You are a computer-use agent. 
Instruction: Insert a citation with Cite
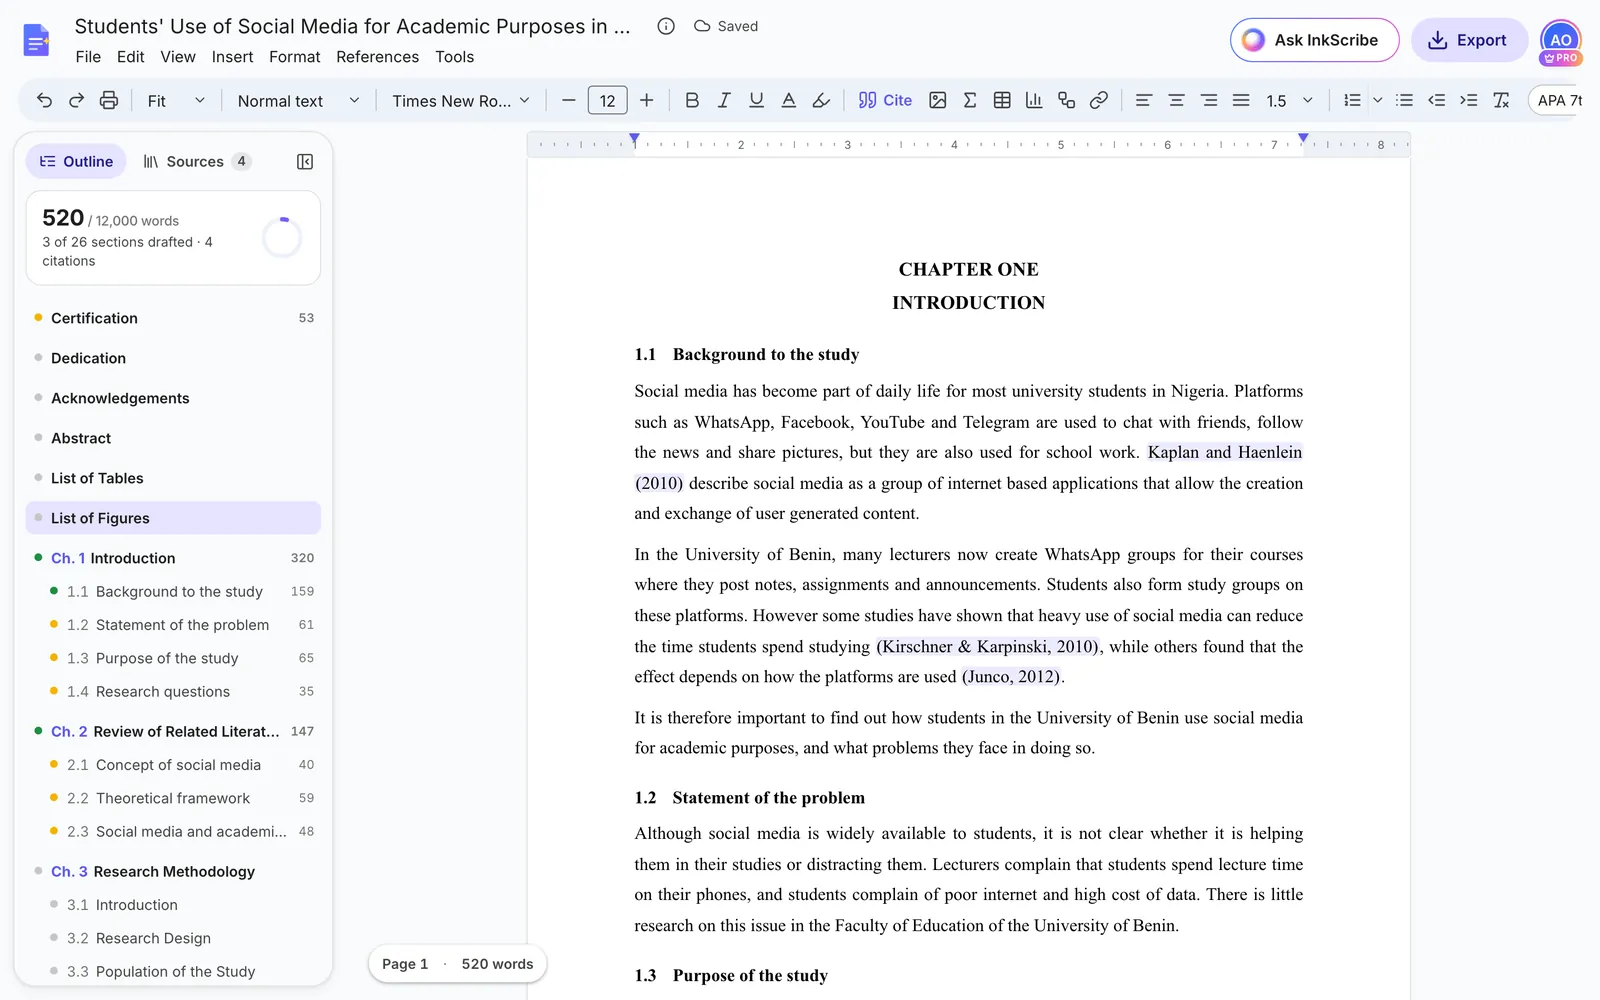coord(885,100)
